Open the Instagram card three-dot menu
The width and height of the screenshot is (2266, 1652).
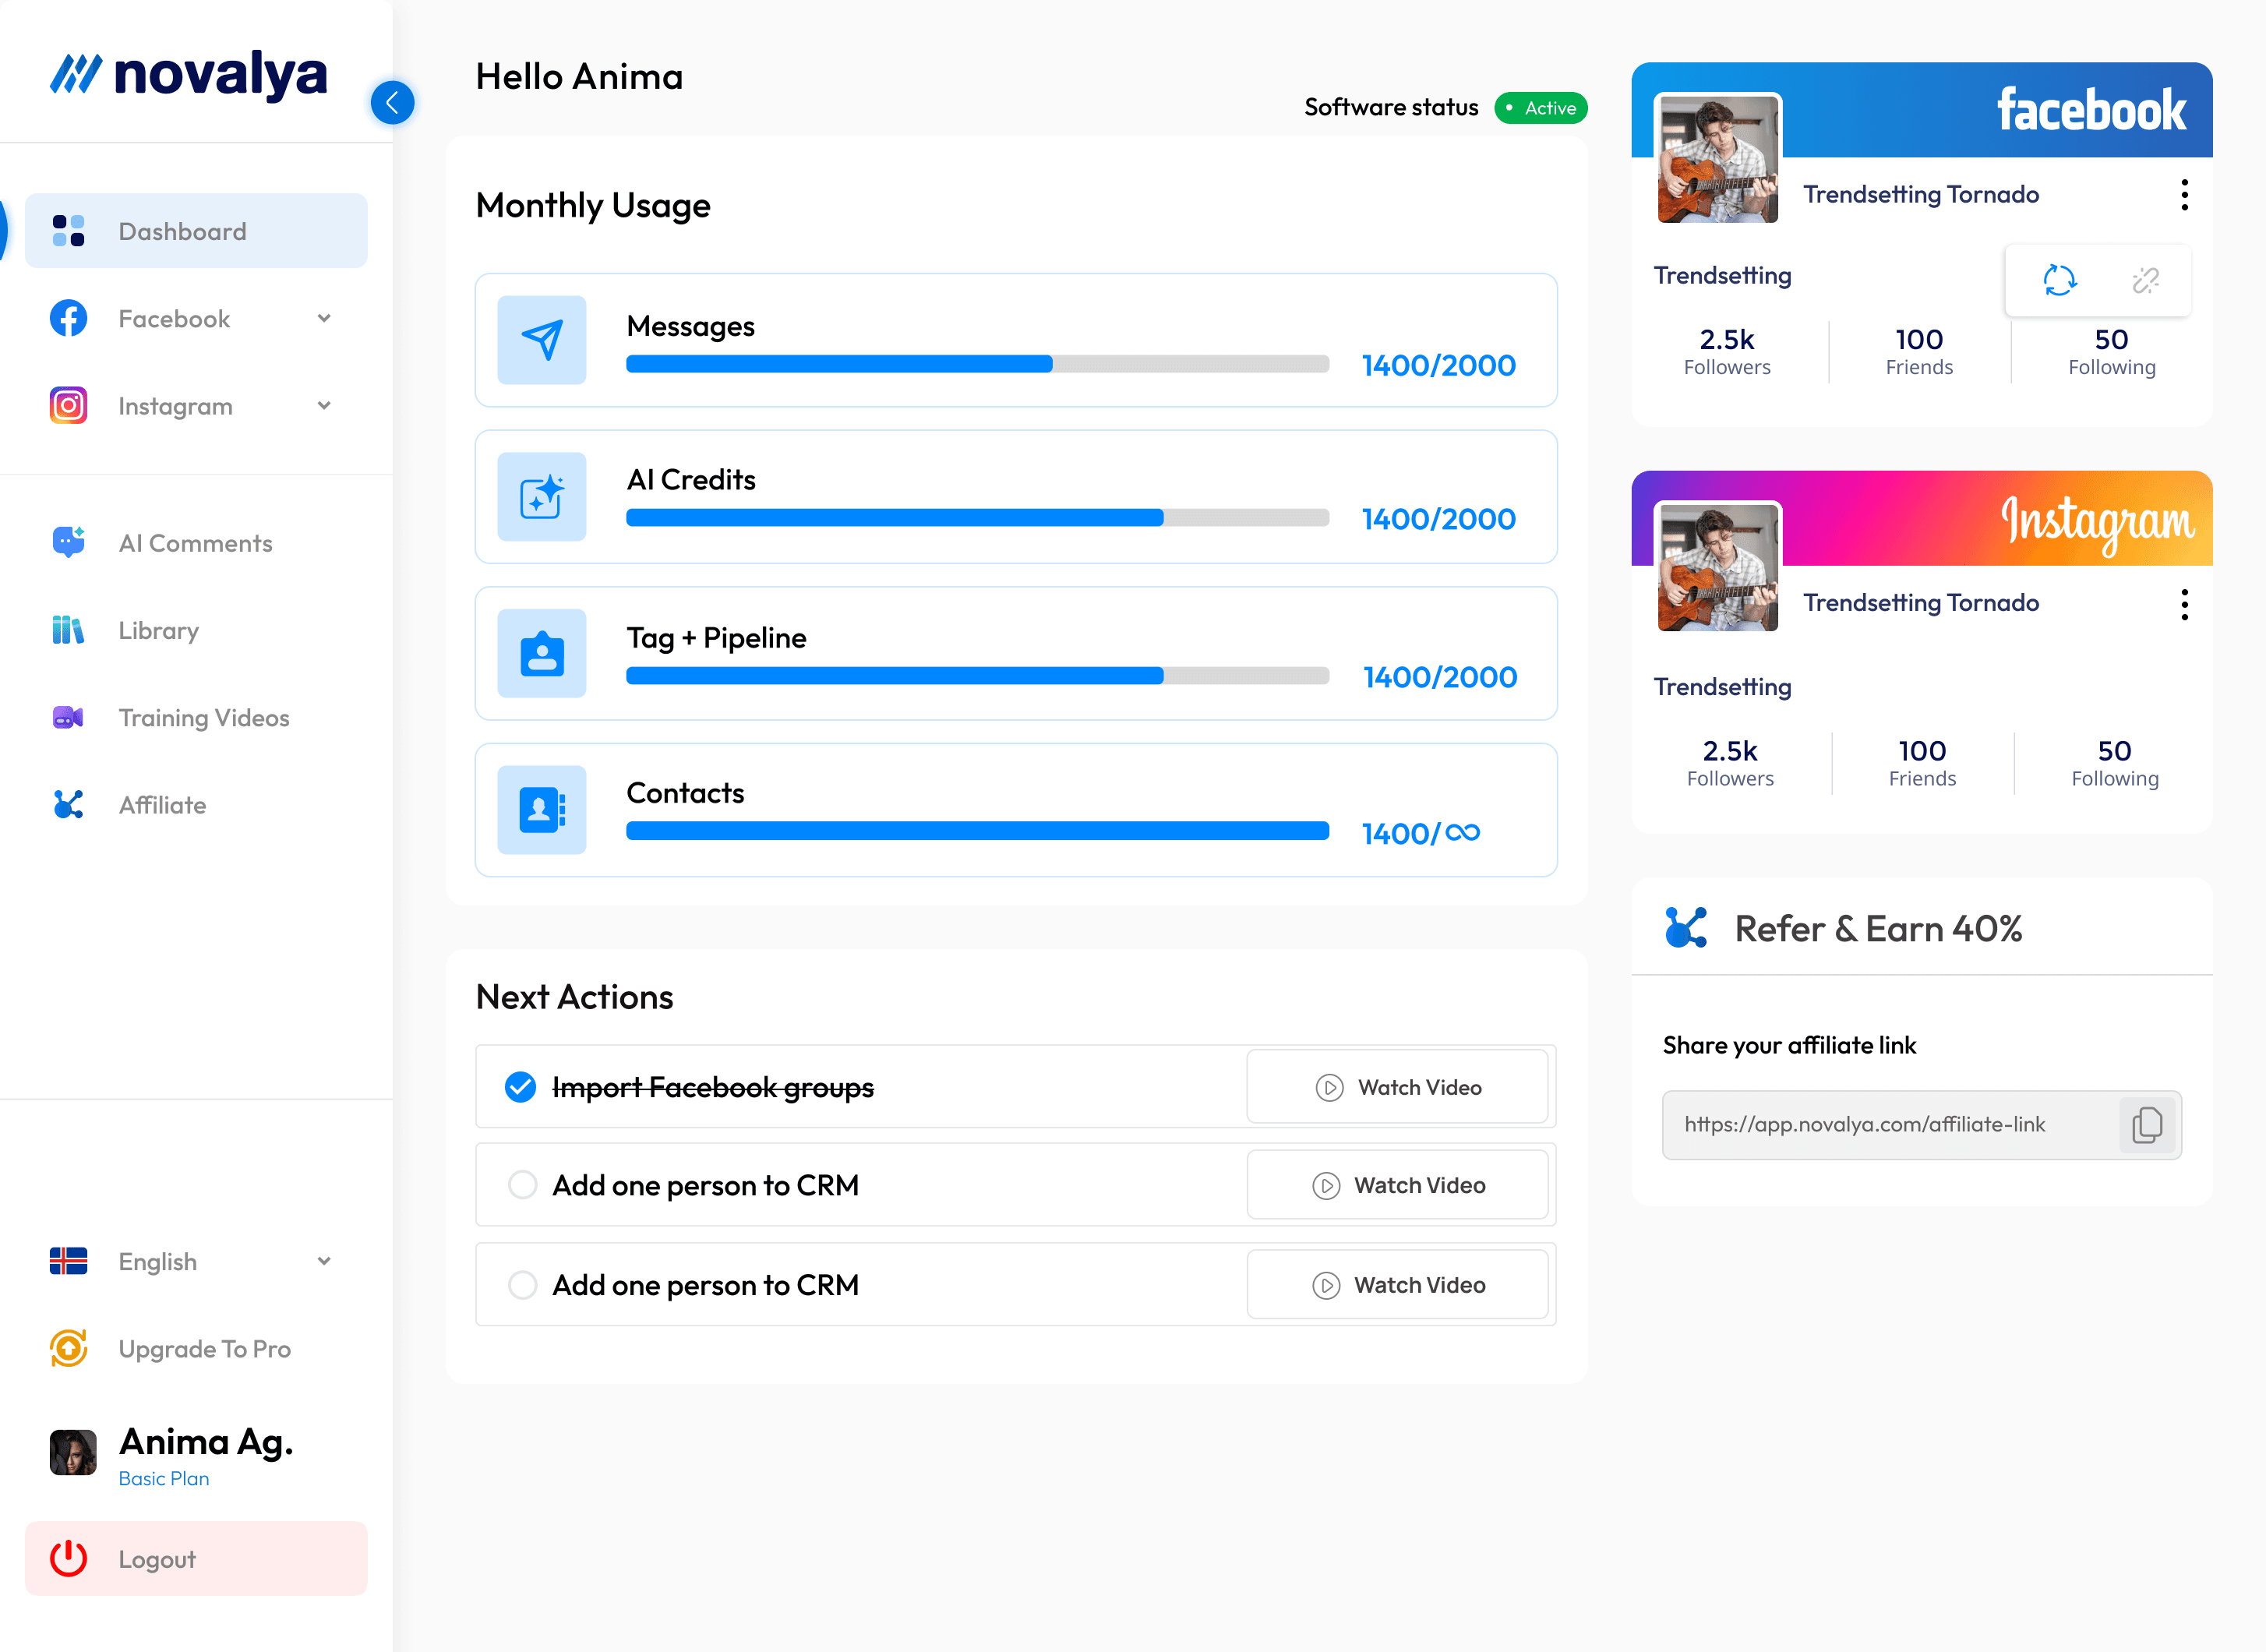(2184, 604)
